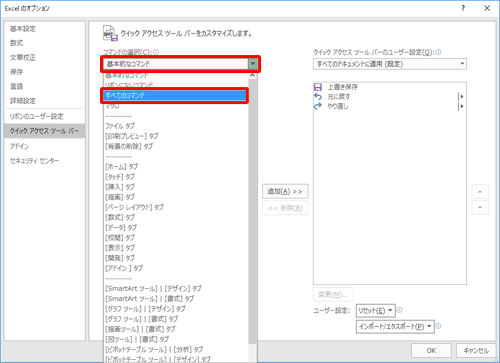
Task: Click info icon next to インポート/エクスポート button
Action: [x=439, y=326]
